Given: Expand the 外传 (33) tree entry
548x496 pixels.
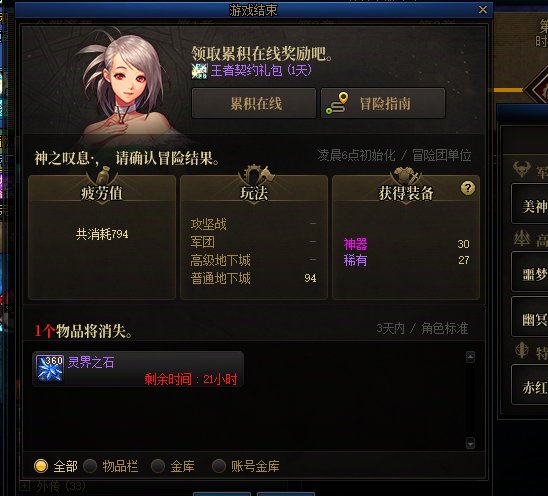Looking at the screenshot, I should click(24, 486).
